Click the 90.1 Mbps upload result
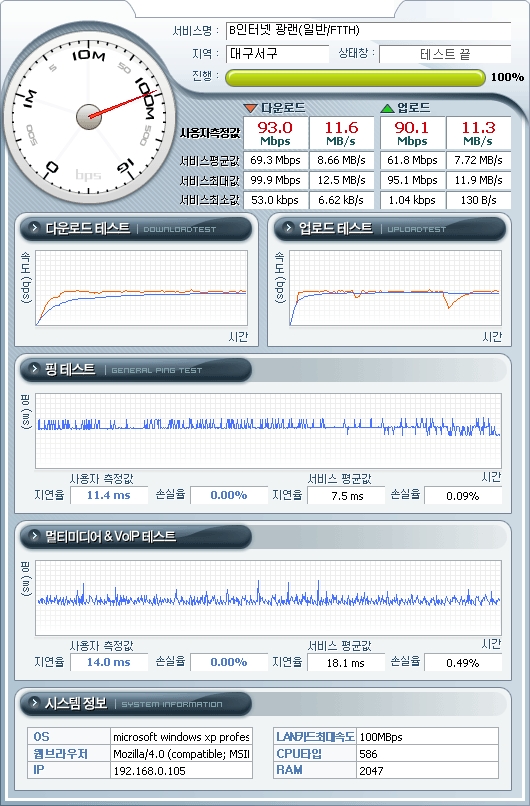The image size is (530, 806). point(412,133)
